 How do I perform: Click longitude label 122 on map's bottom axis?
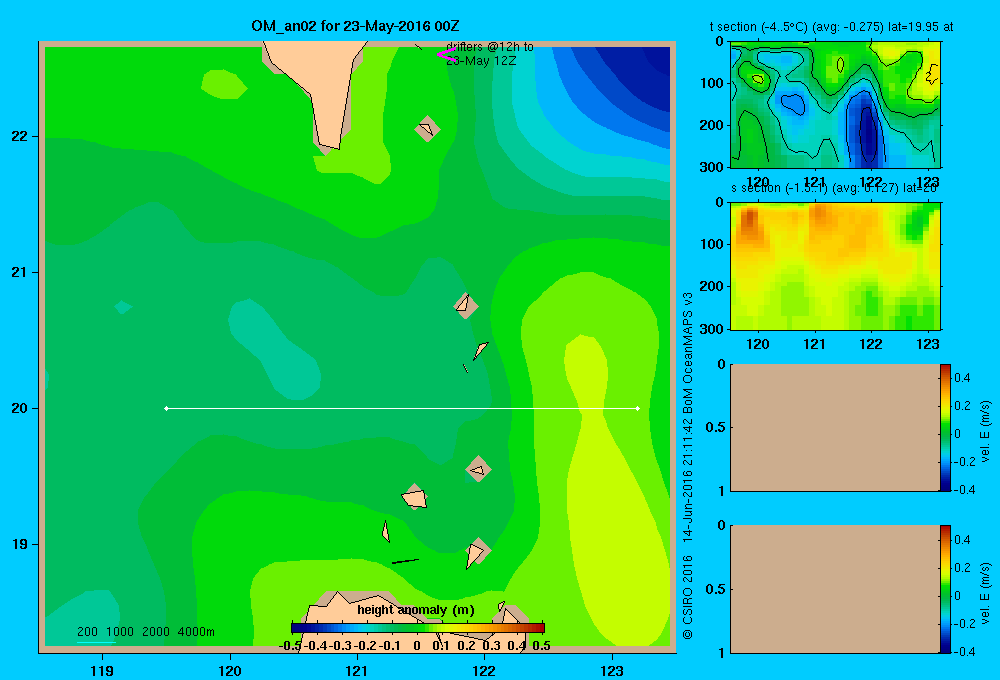point(484,670)
